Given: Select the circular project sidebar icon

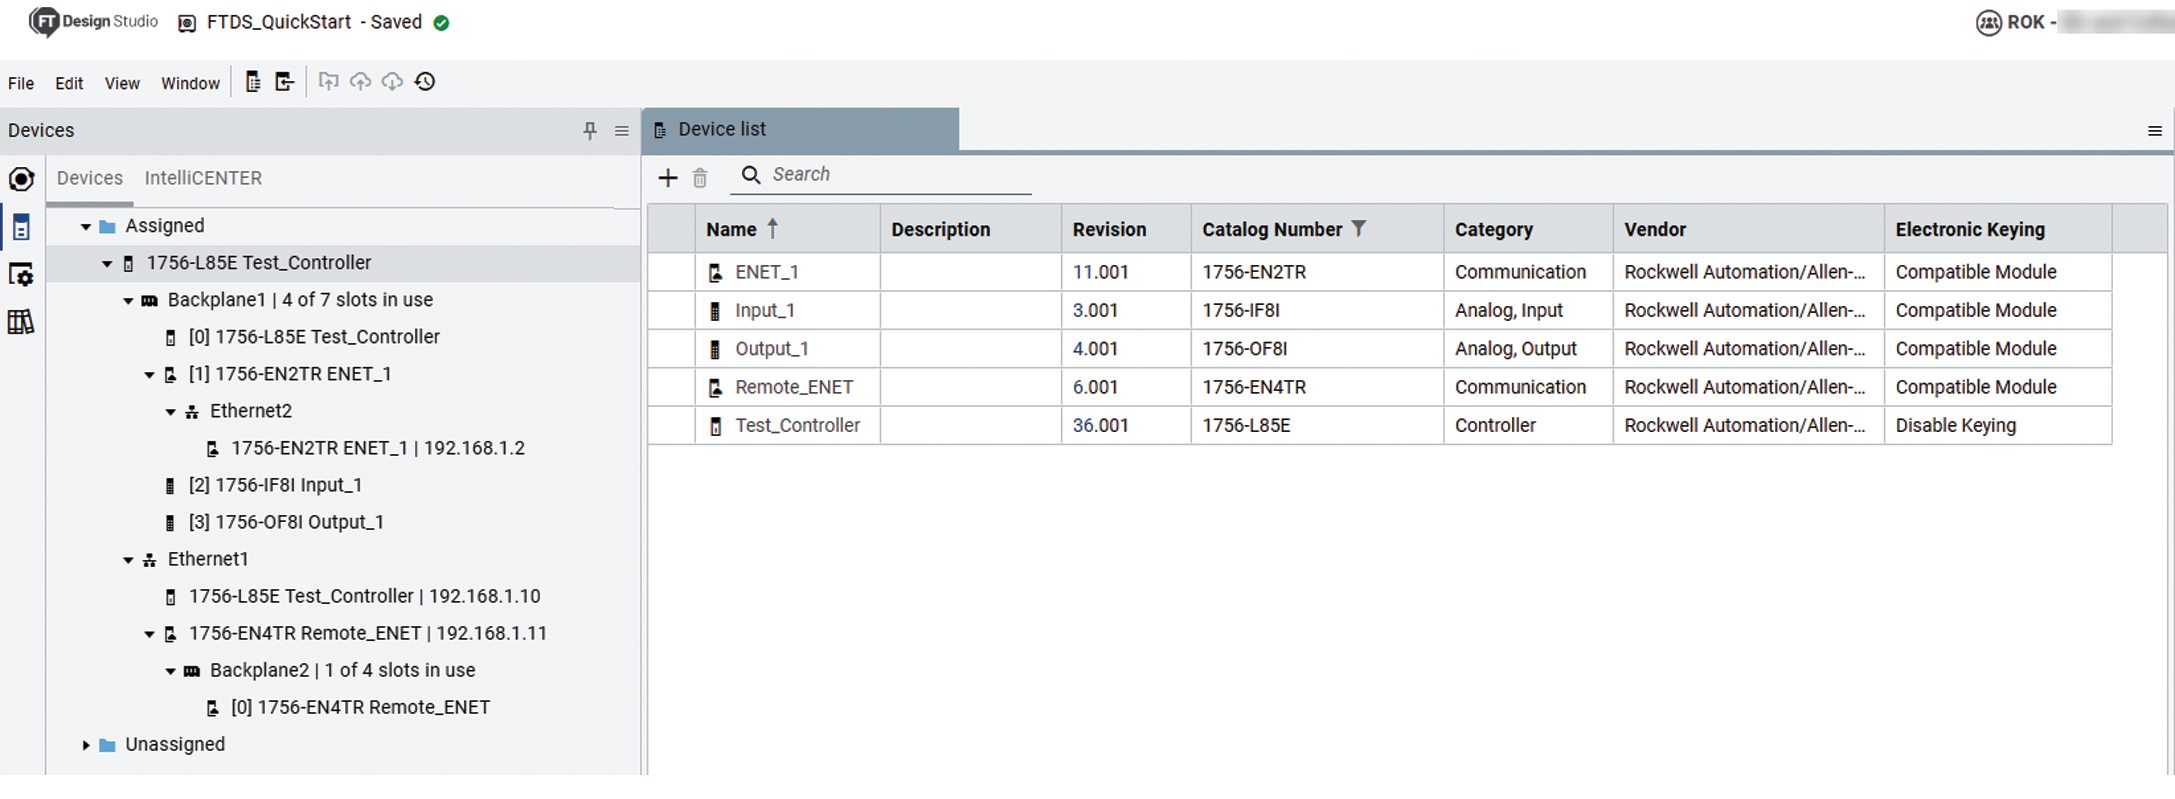Looking at the screenshot, I should click(21, 179).
